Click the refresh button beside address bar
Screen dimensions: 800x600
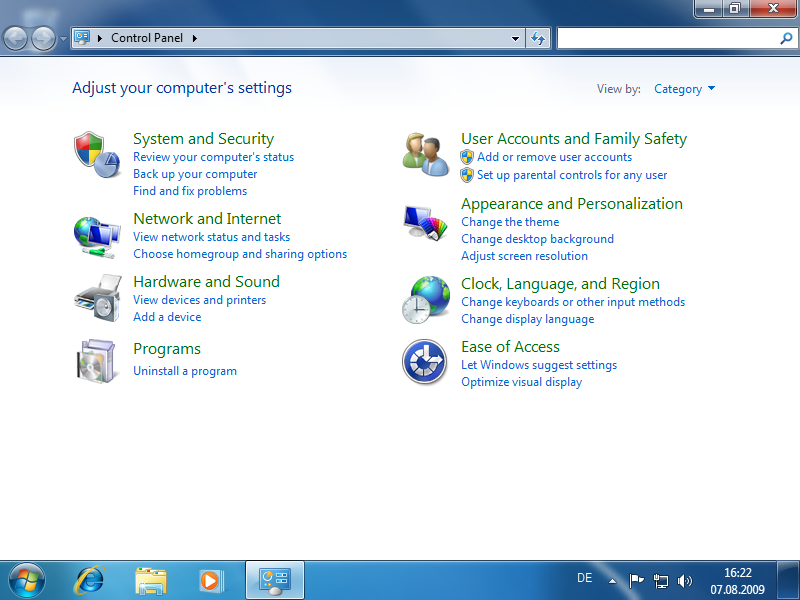click(x=539, y=38)
